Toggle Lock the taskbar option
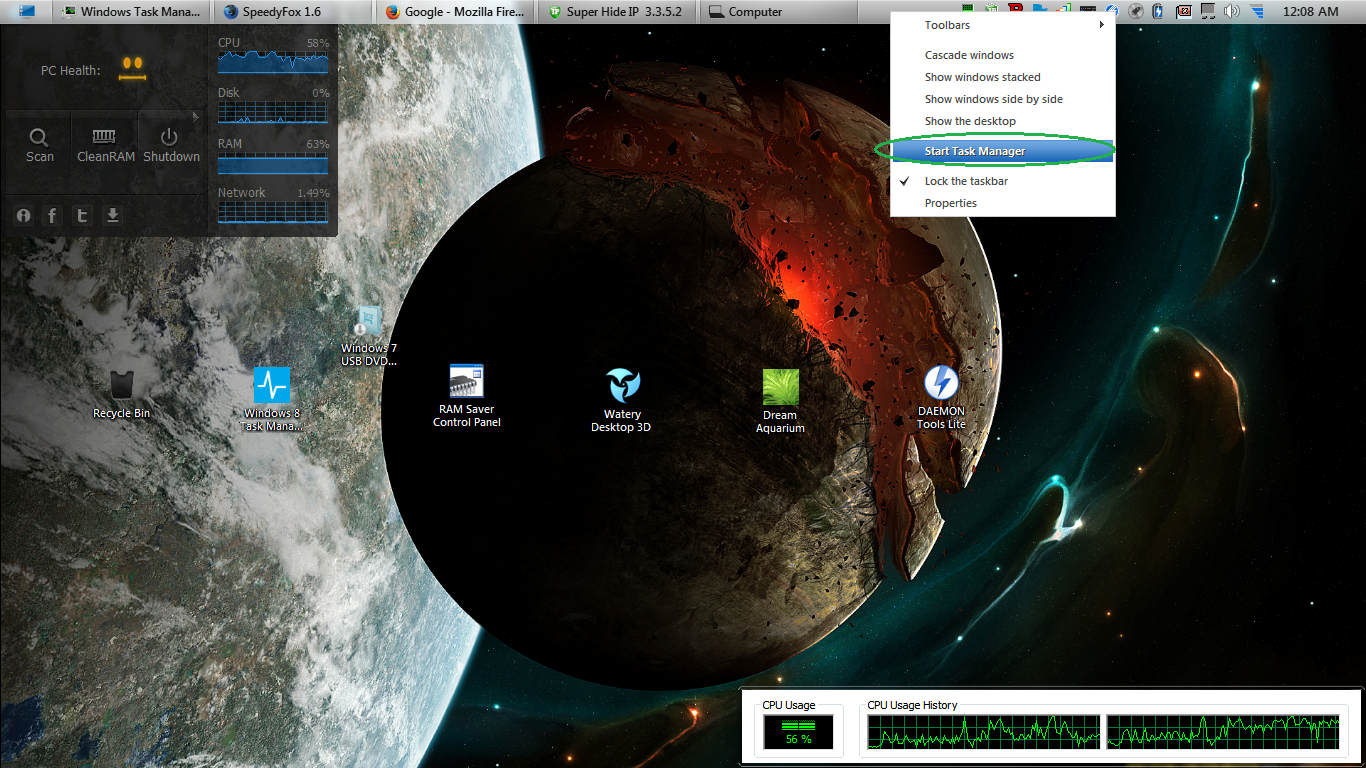This screenshot has width=1366, height=768. pyautogui.click(x=1002, y=181)
